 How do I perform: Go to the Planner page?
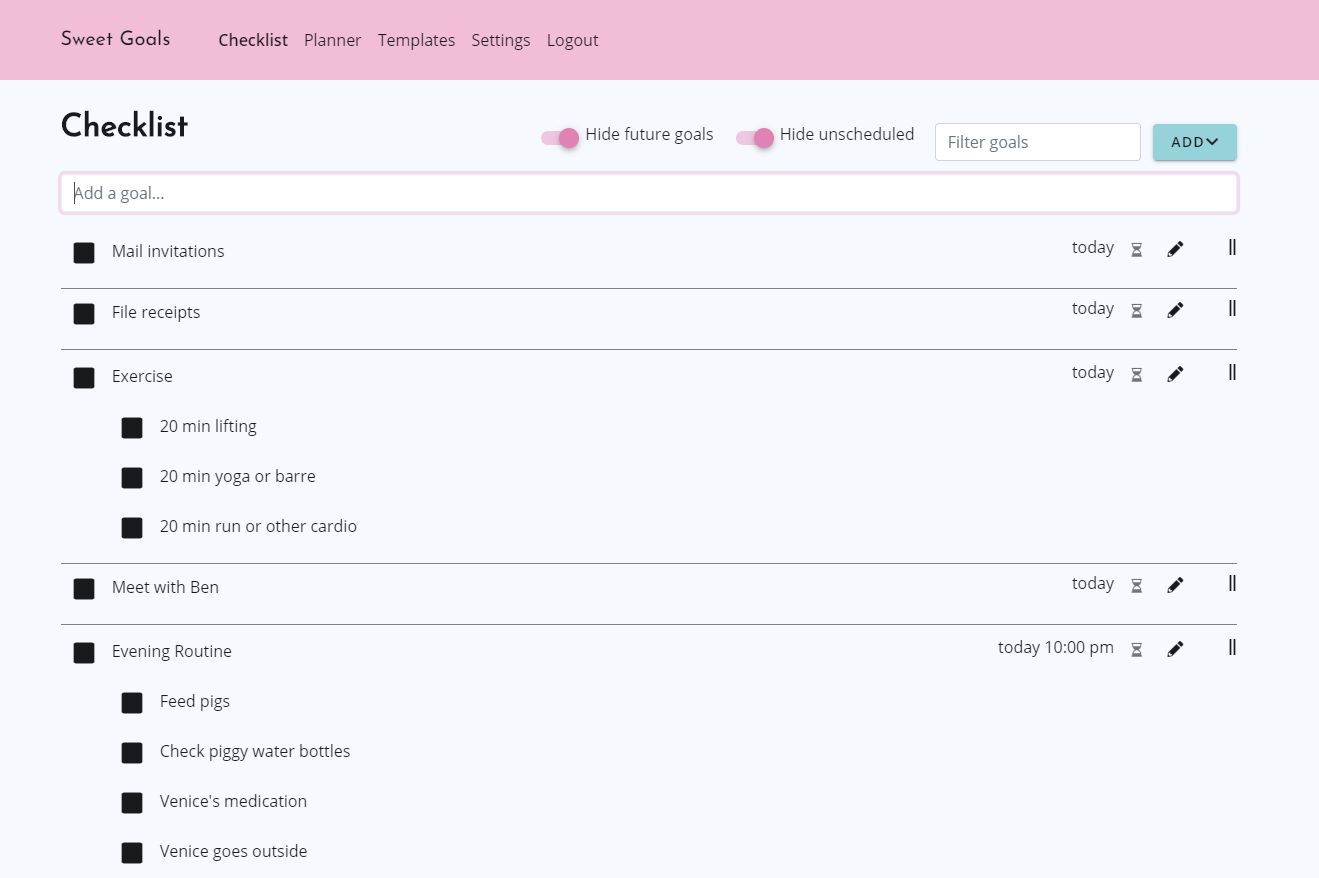pyautogui.click(x=333, y=40)
